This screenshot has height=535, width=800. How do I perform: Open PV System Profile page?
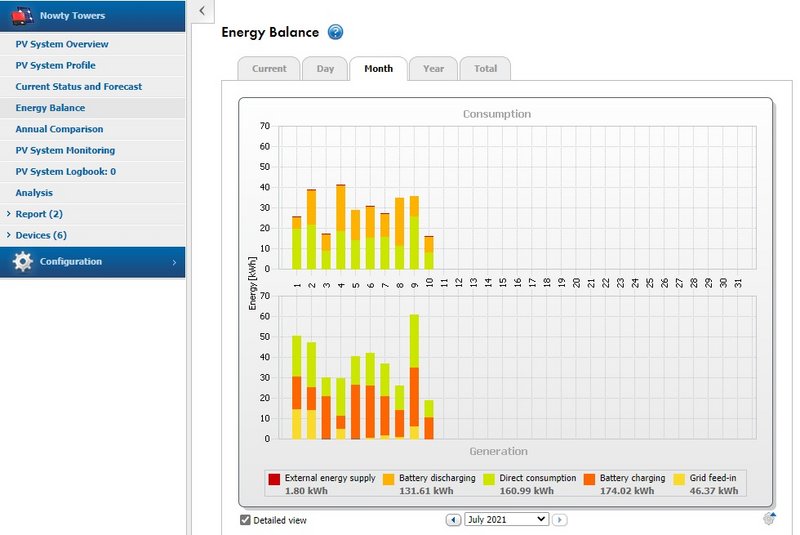tap(92, 65)
